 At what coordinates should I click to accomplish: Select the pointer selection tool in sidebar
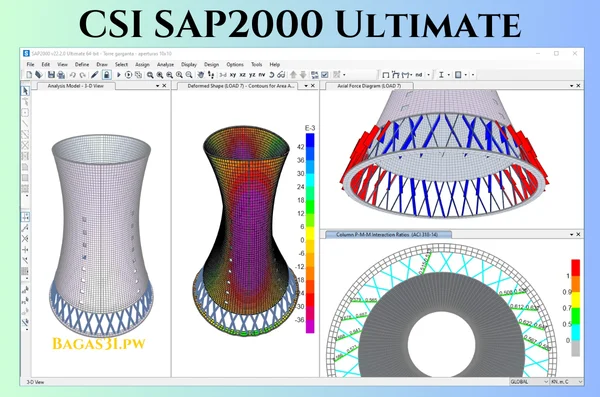[x=25, y=91]
